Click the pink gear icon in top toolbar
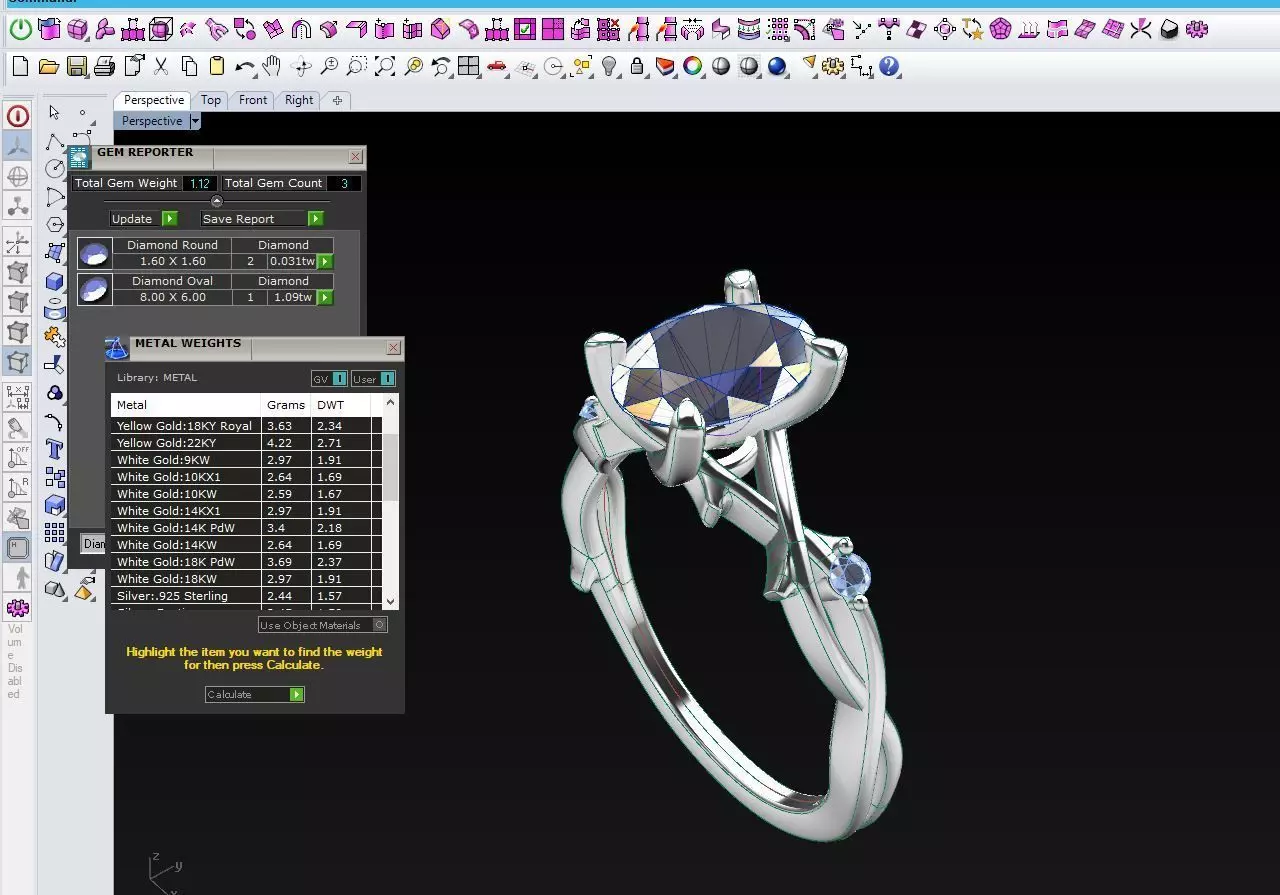This screenshot has height=895, width=1280. (1197, 30)
